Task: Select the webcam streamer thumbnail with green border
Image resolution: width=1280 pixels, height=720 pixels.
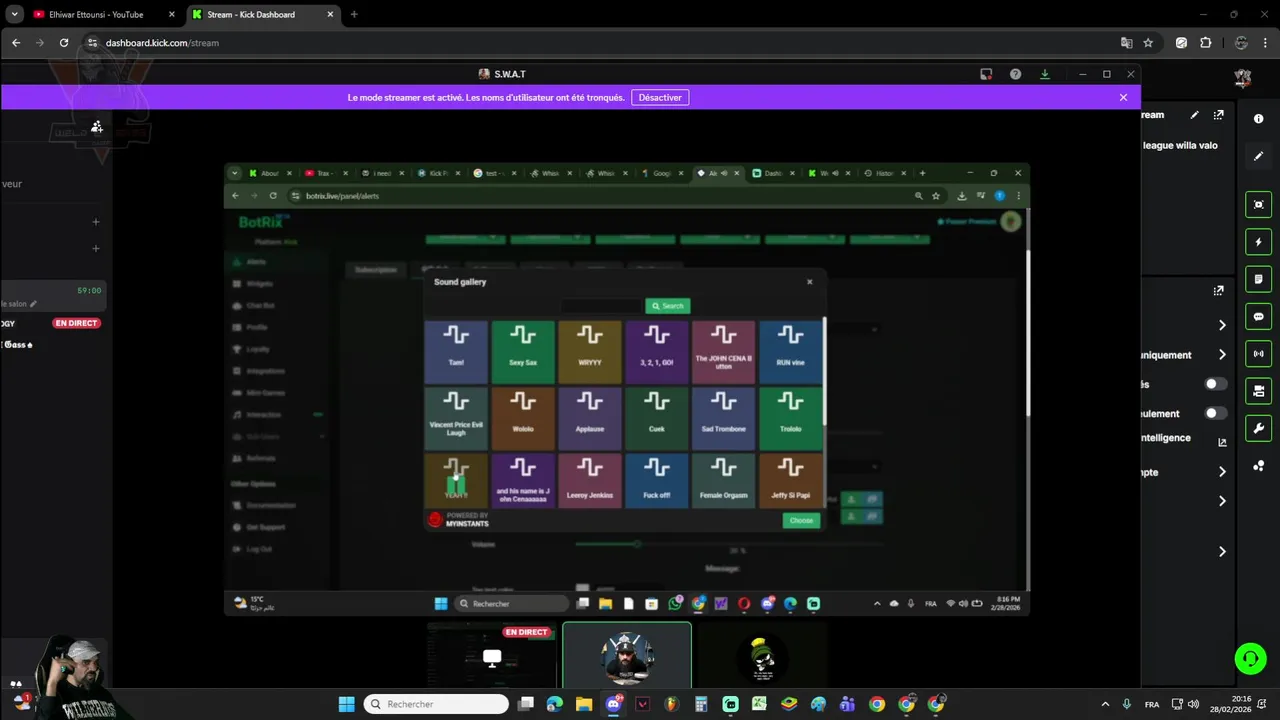Action: point(627,654)
